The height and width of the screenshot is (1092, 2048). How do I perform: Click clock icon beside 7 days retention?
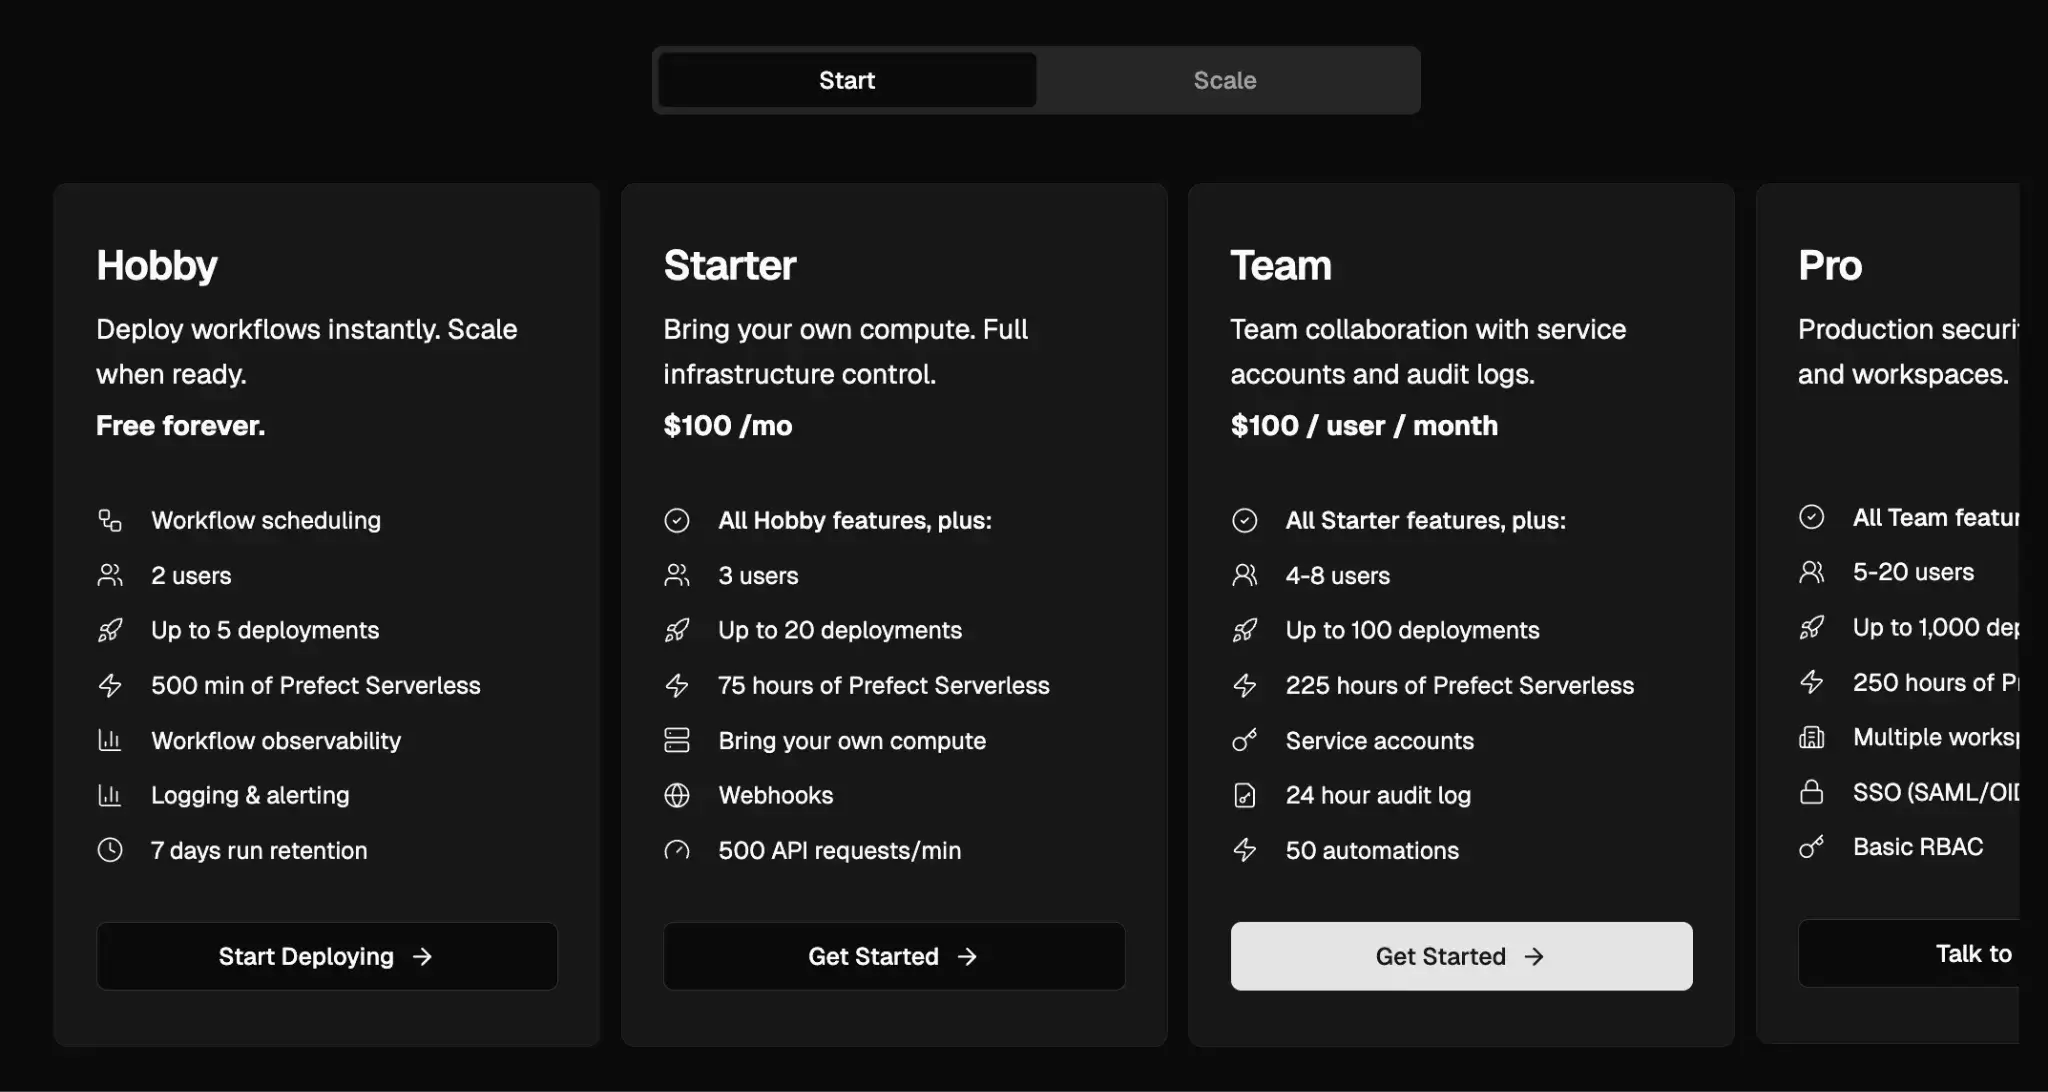(110, 850)
